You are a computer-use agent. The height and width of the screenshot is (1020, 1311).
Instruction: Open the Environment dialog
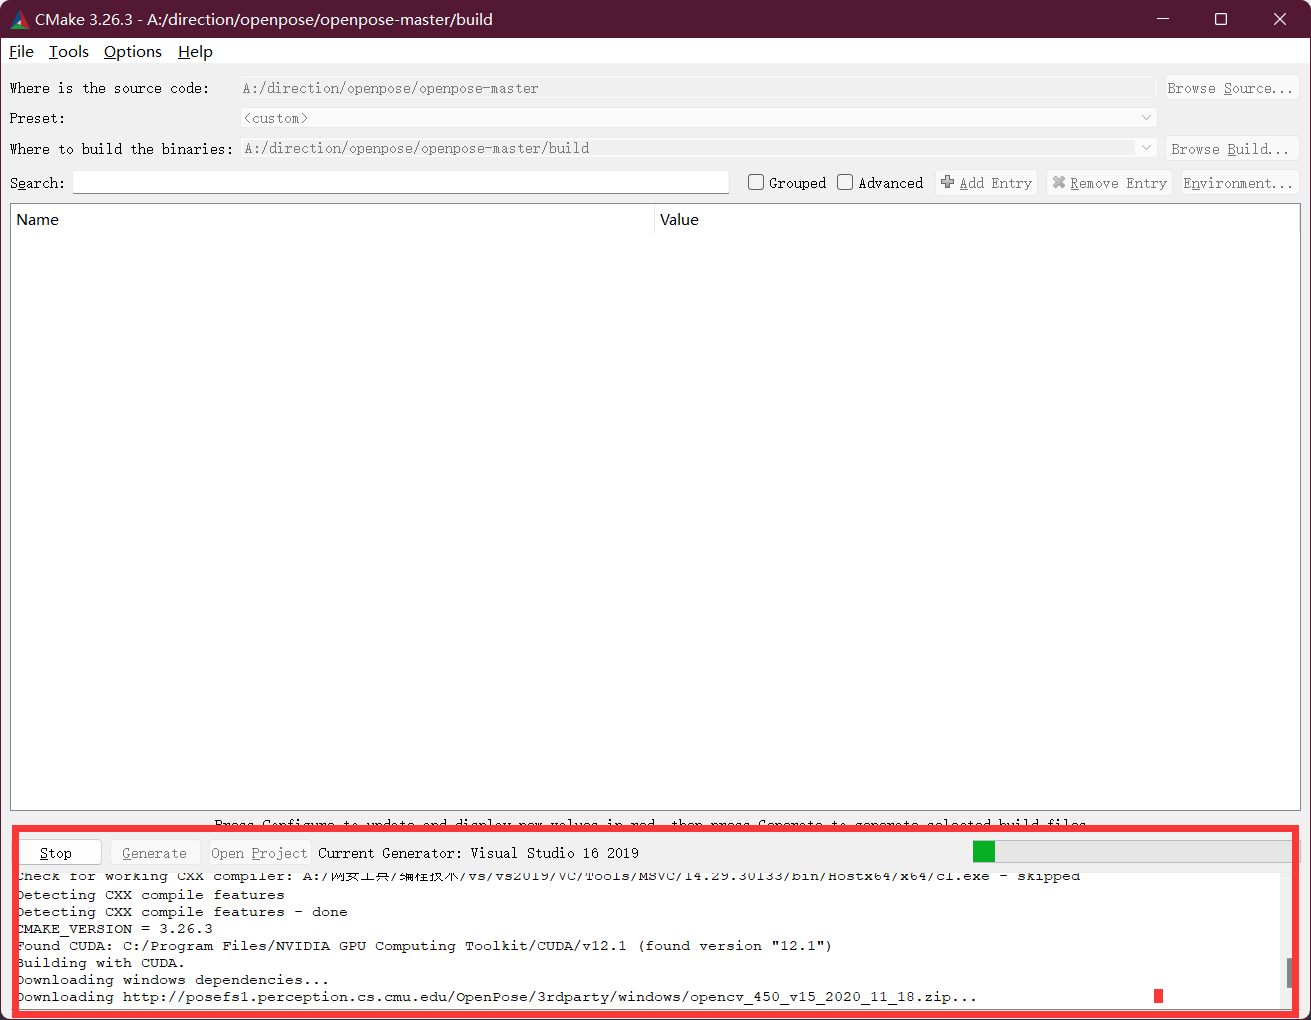point(1238,183)
